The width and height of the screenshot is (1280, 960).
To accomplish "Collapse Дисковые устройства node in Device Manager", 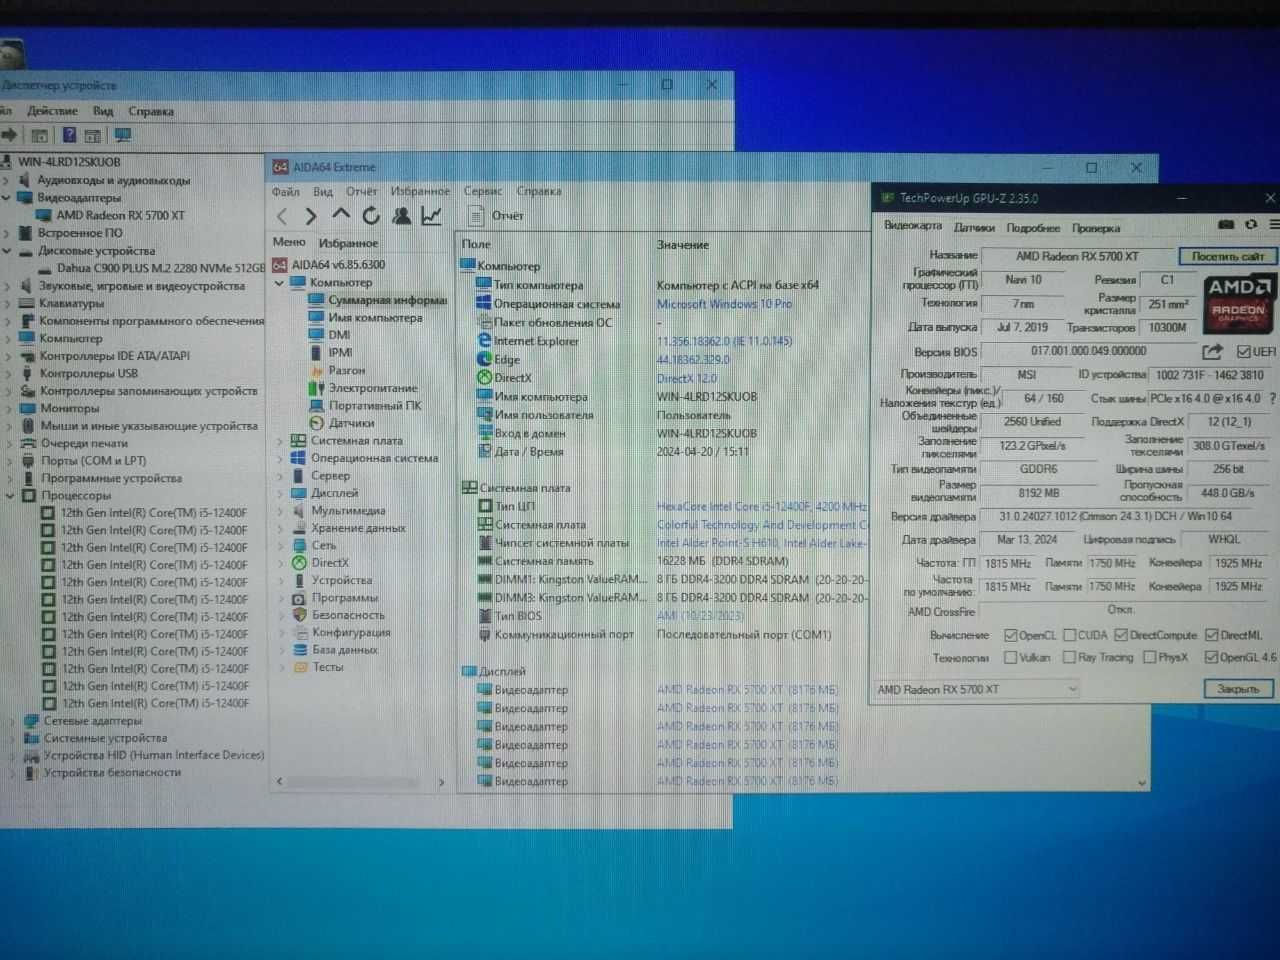I will tap(7, 251).
